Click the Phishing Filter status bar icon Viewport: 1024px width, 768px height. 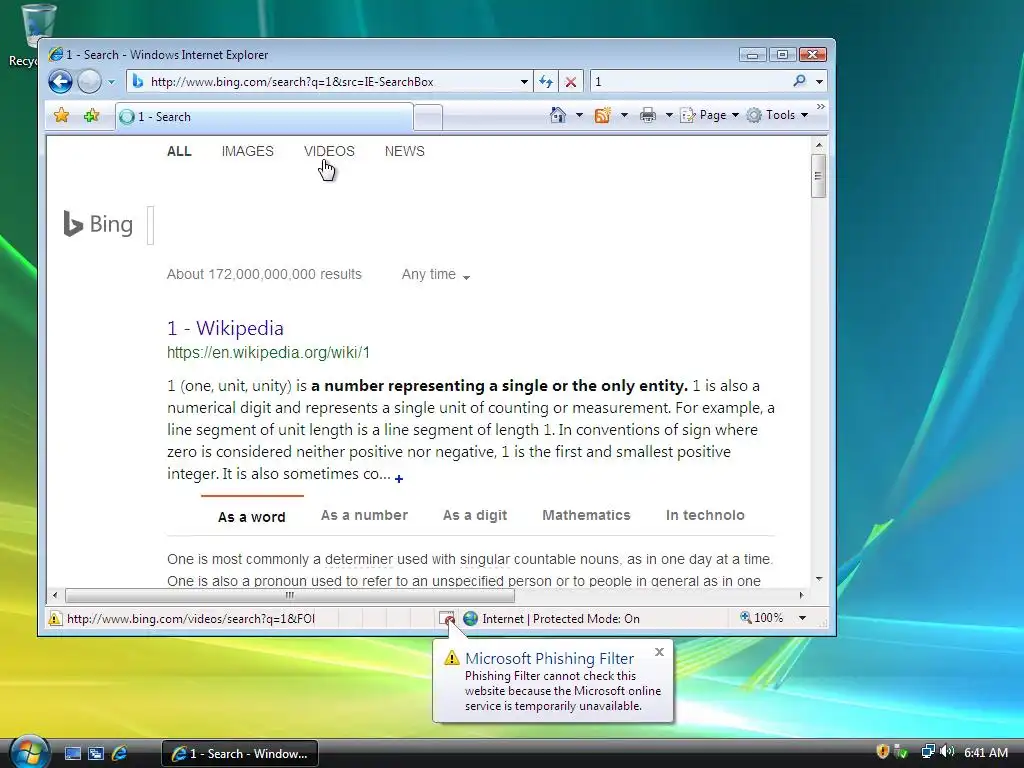click(447, 618)
